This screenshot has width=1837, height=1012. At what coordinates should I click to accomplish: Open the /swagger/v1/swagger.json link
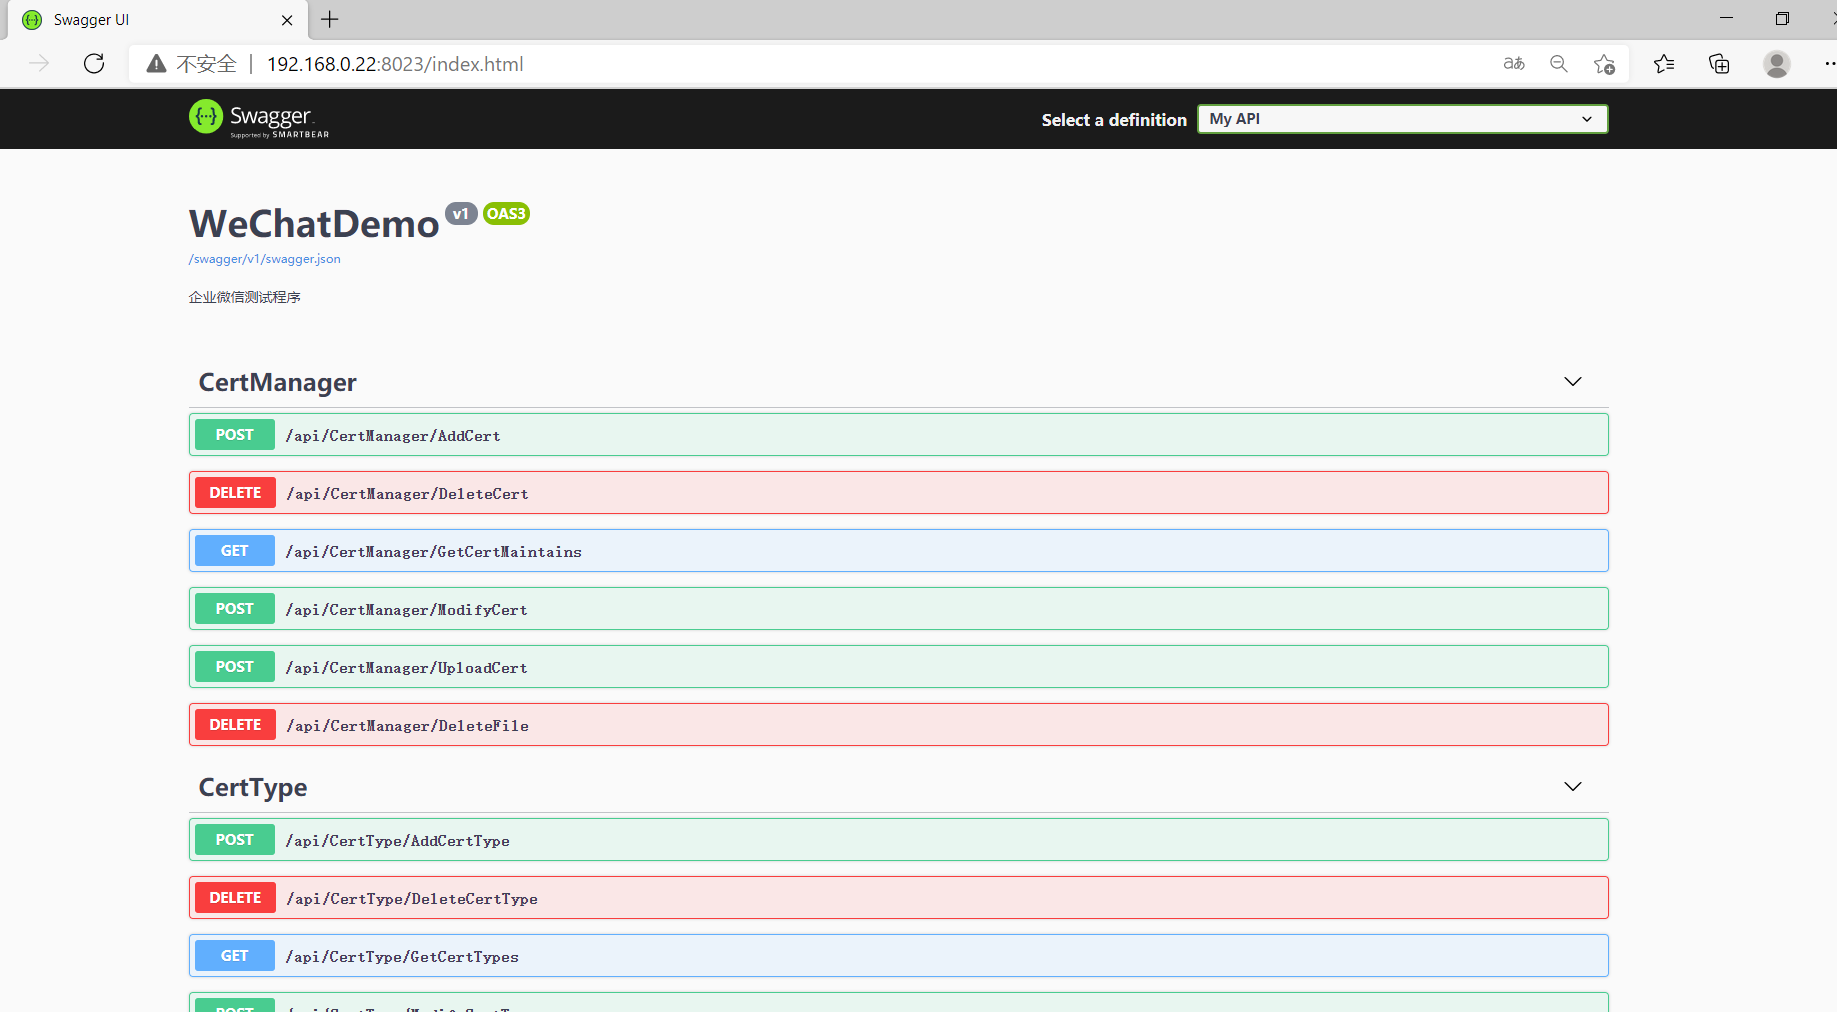coord(265,259)
